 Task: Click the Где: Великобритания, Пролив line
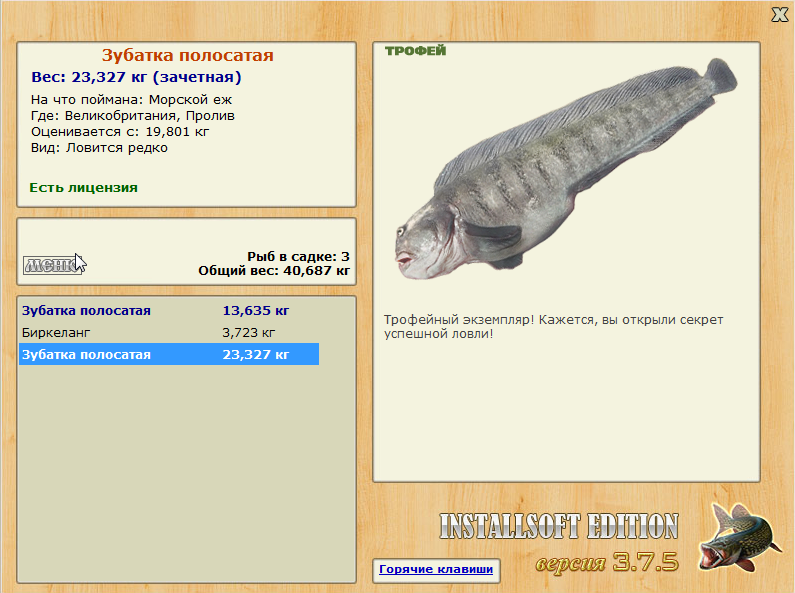click(x=133, y=116)
